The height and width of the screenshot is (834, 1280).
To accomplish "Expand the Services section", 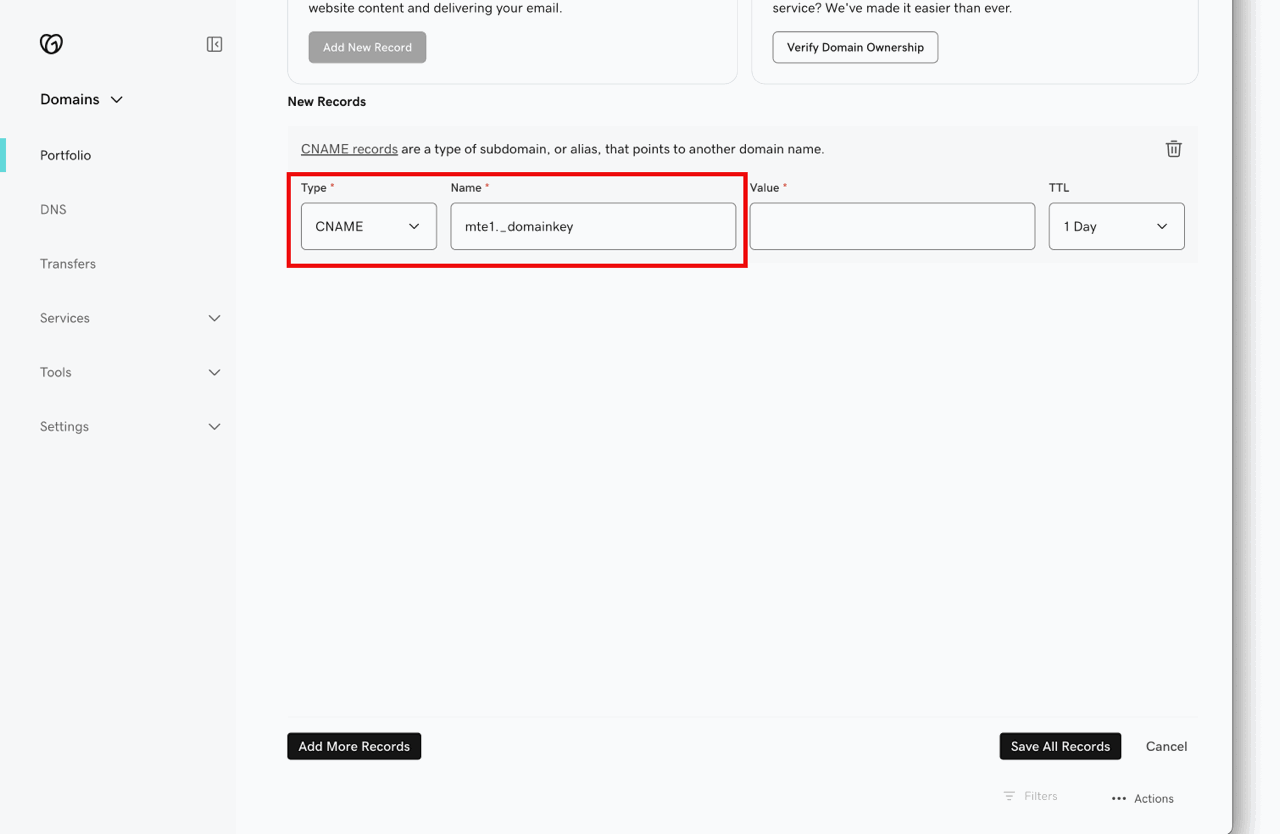I will pyautogui.click(x=130, y=318).
